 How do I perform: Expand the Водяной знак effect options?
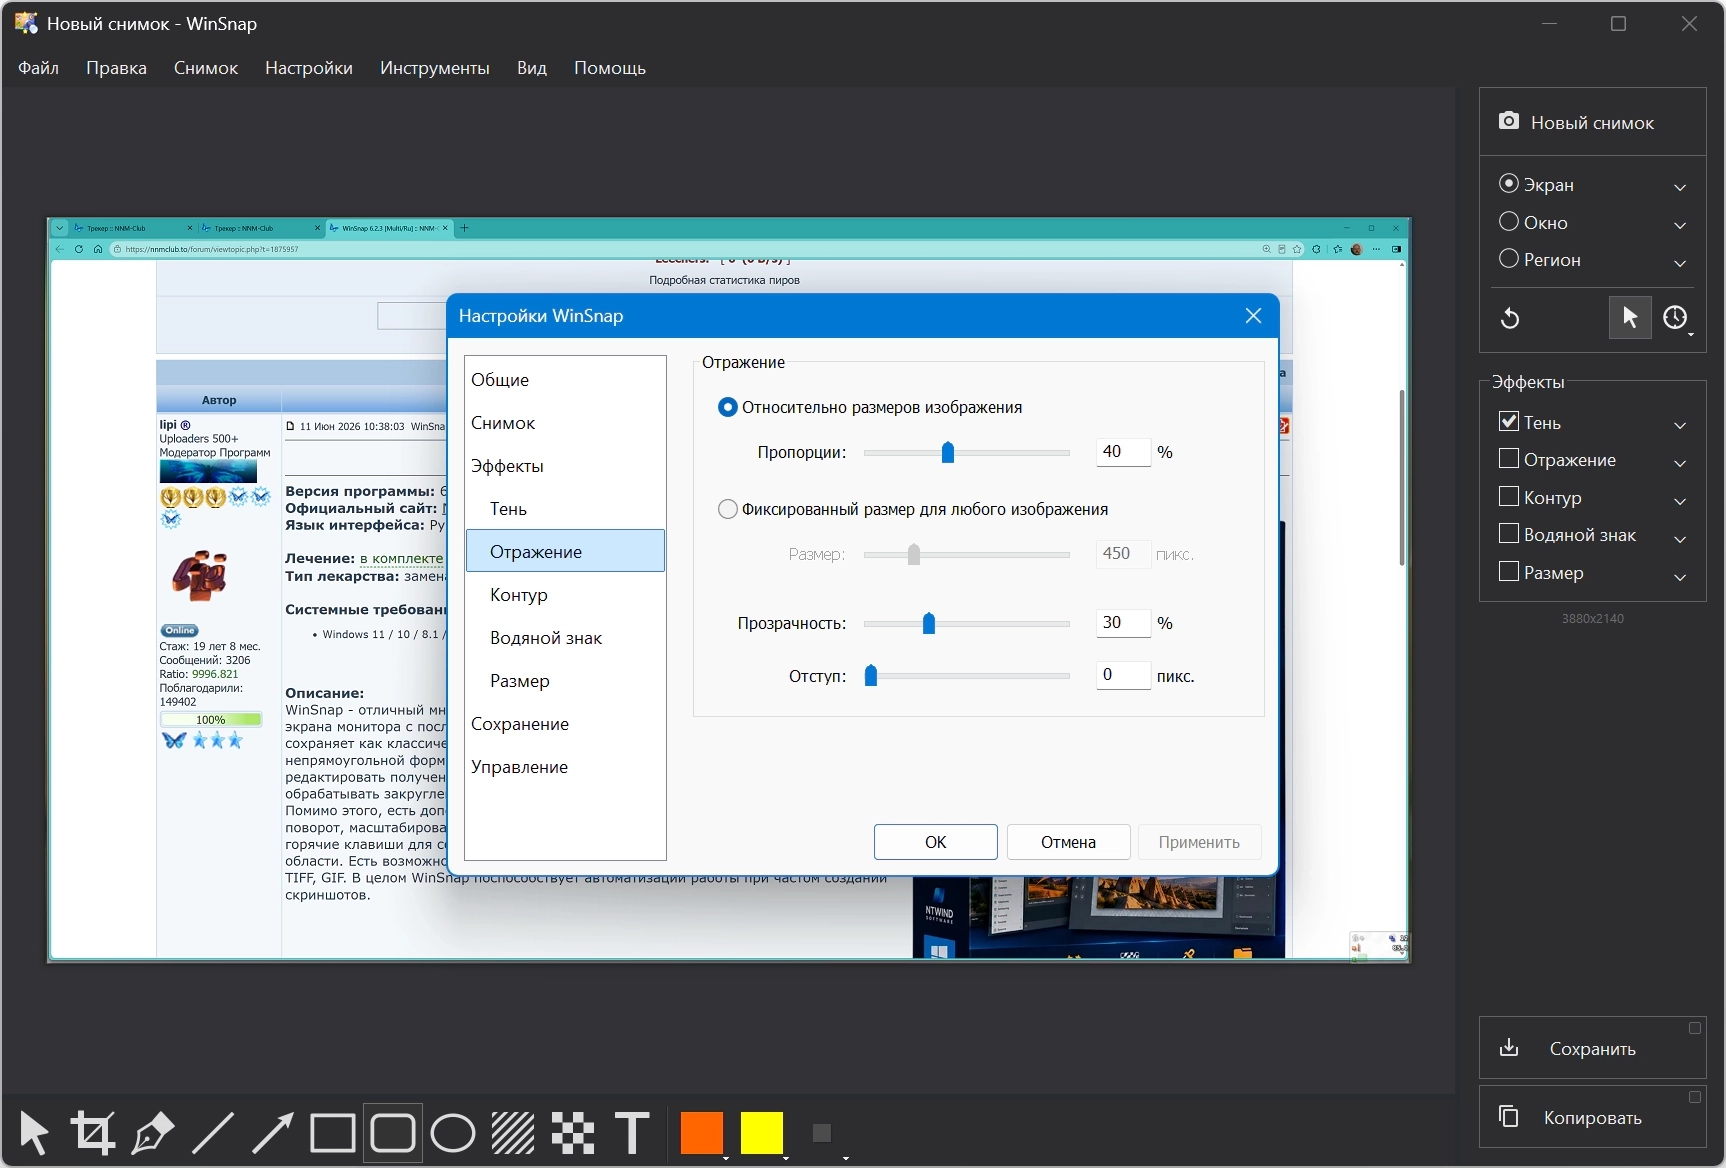[x=1680, y=539]
